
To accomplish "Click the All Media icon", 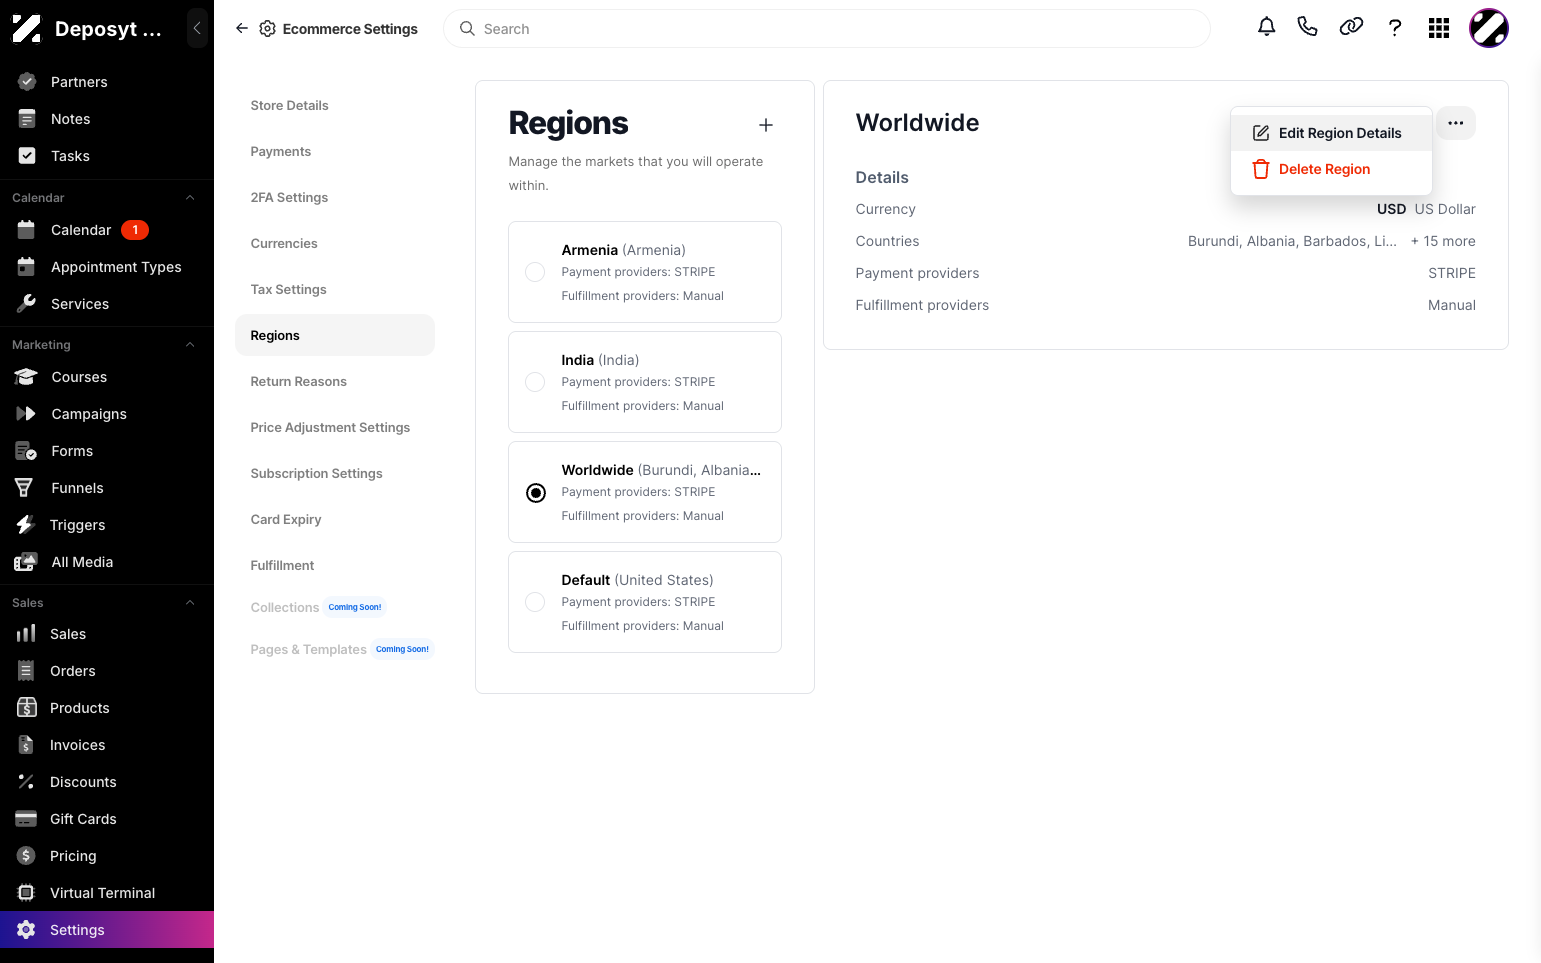I will tap(26, 562).
